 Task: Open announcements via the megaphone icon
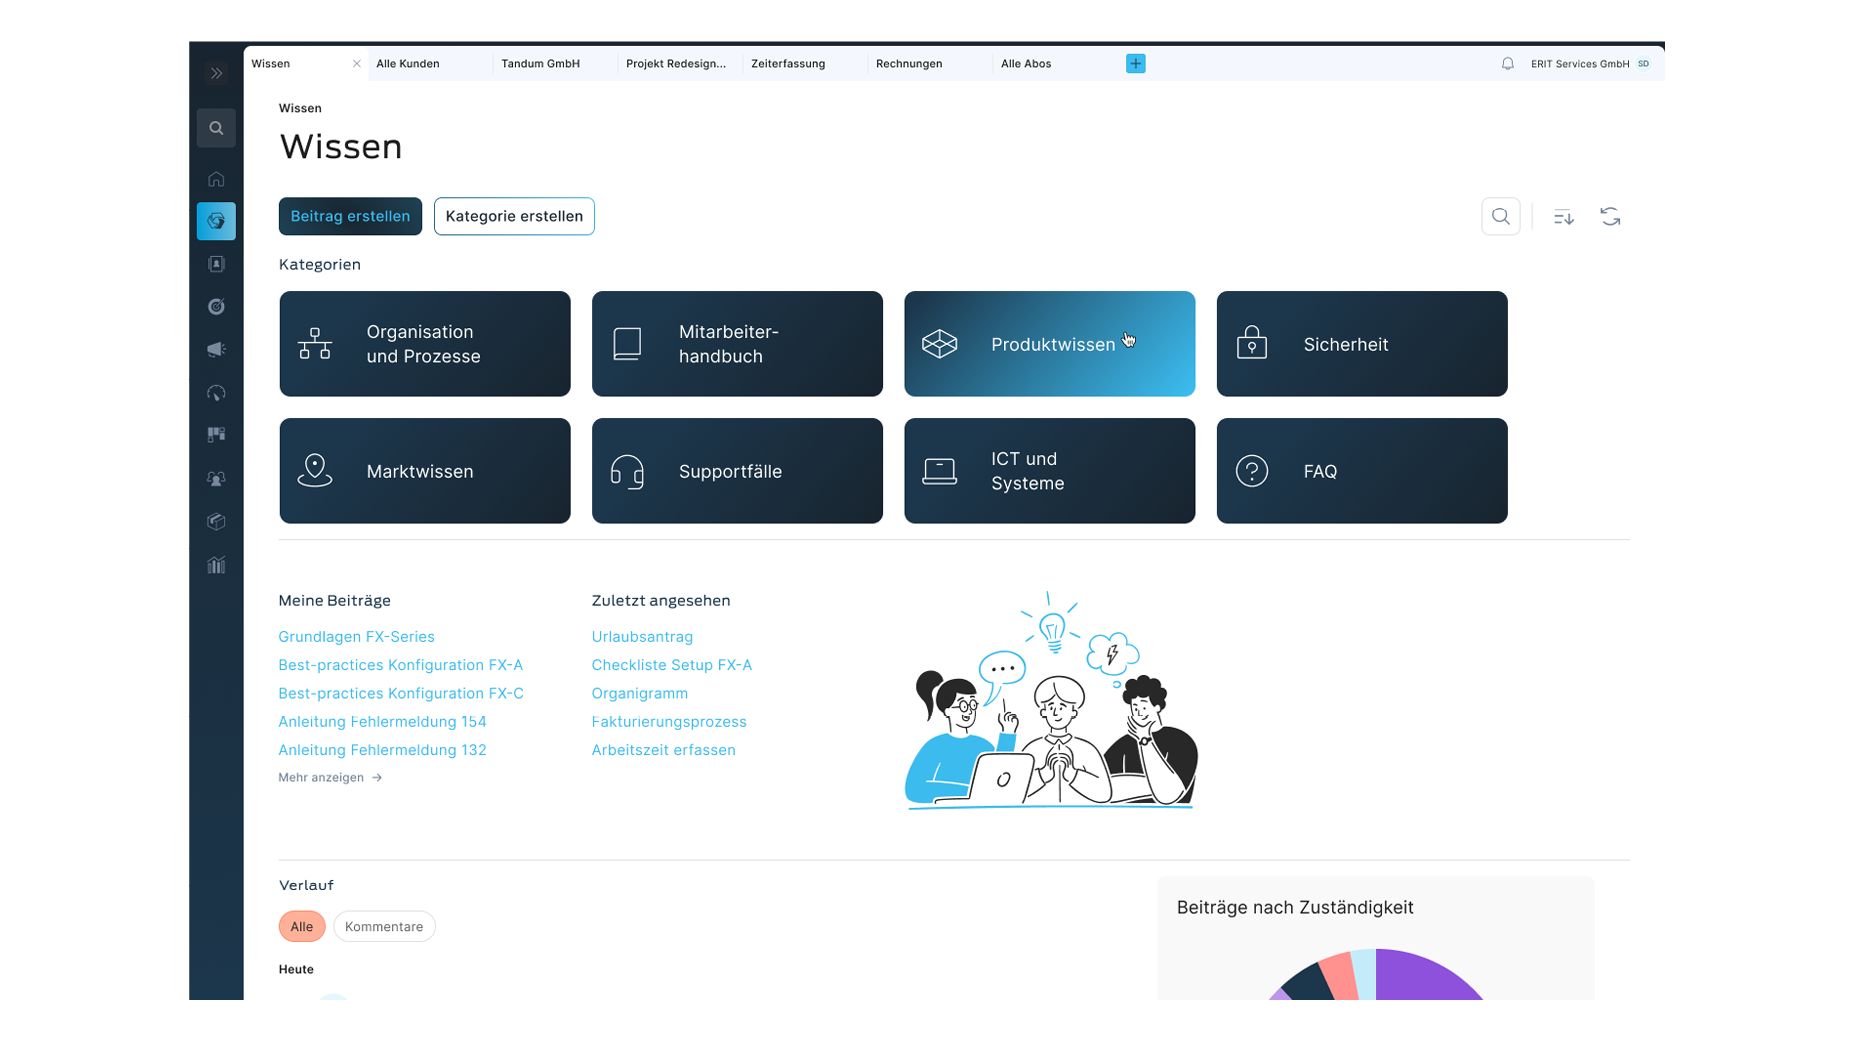(x=216, y=349)
